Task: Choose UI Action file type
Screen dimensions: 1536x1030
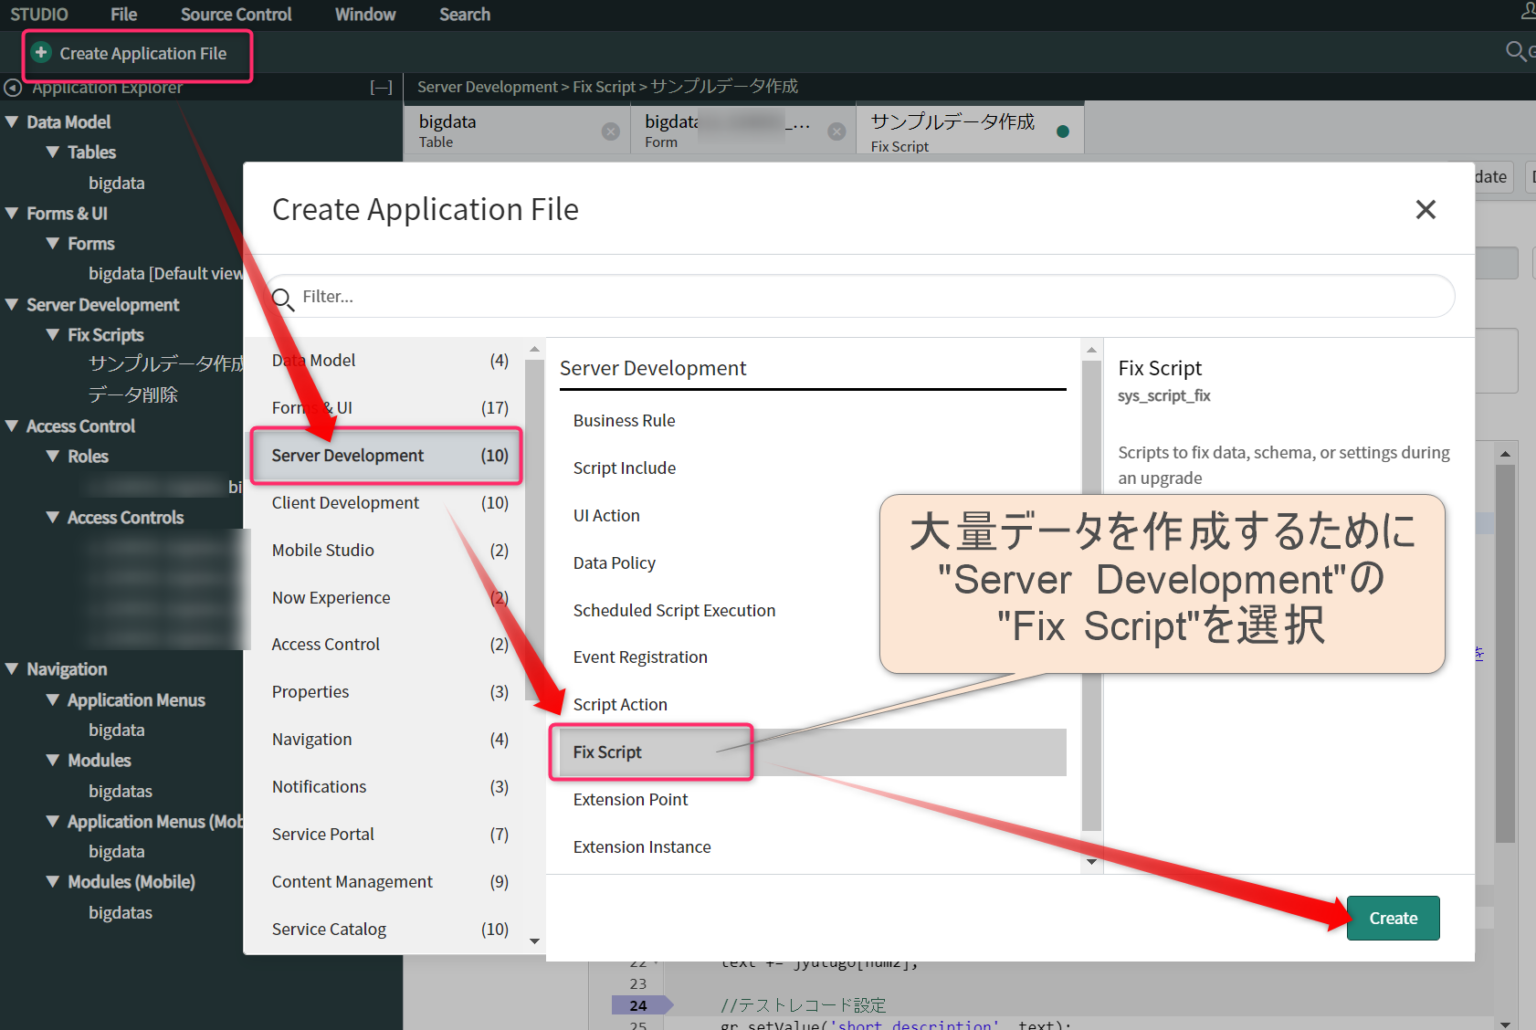Action: click(x=813, y=515)
